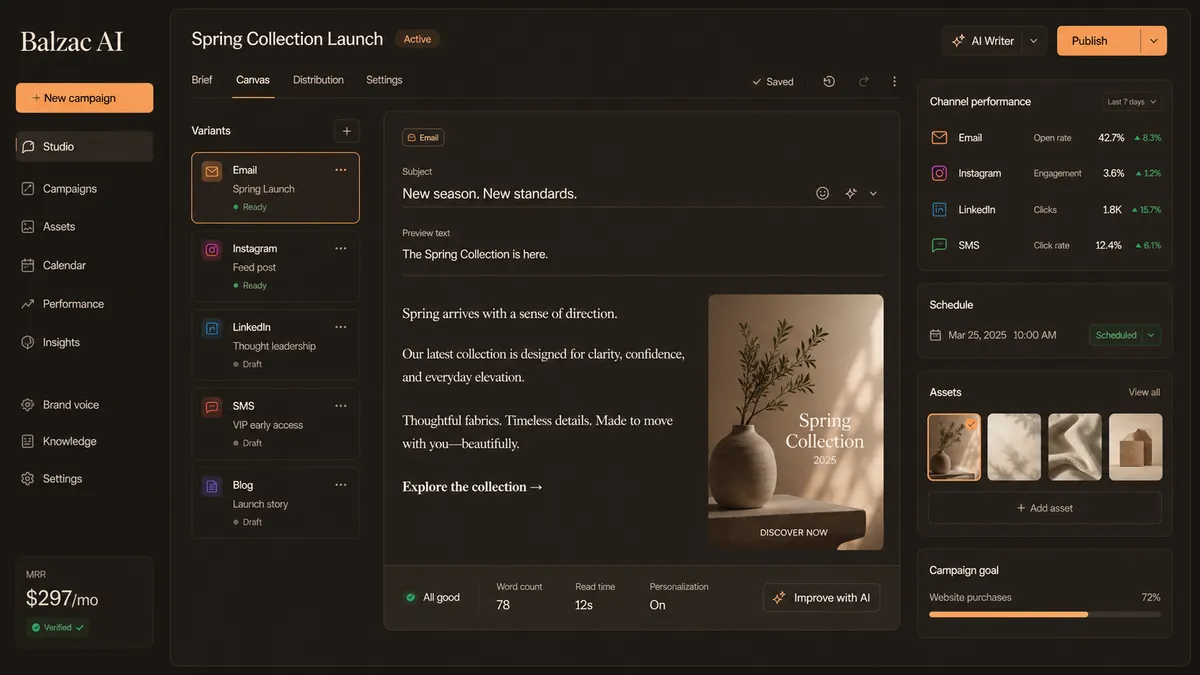Switch to the Brief tab
Image resolution: width=1200 pixels, height=675 pixels.
point(202,80)
